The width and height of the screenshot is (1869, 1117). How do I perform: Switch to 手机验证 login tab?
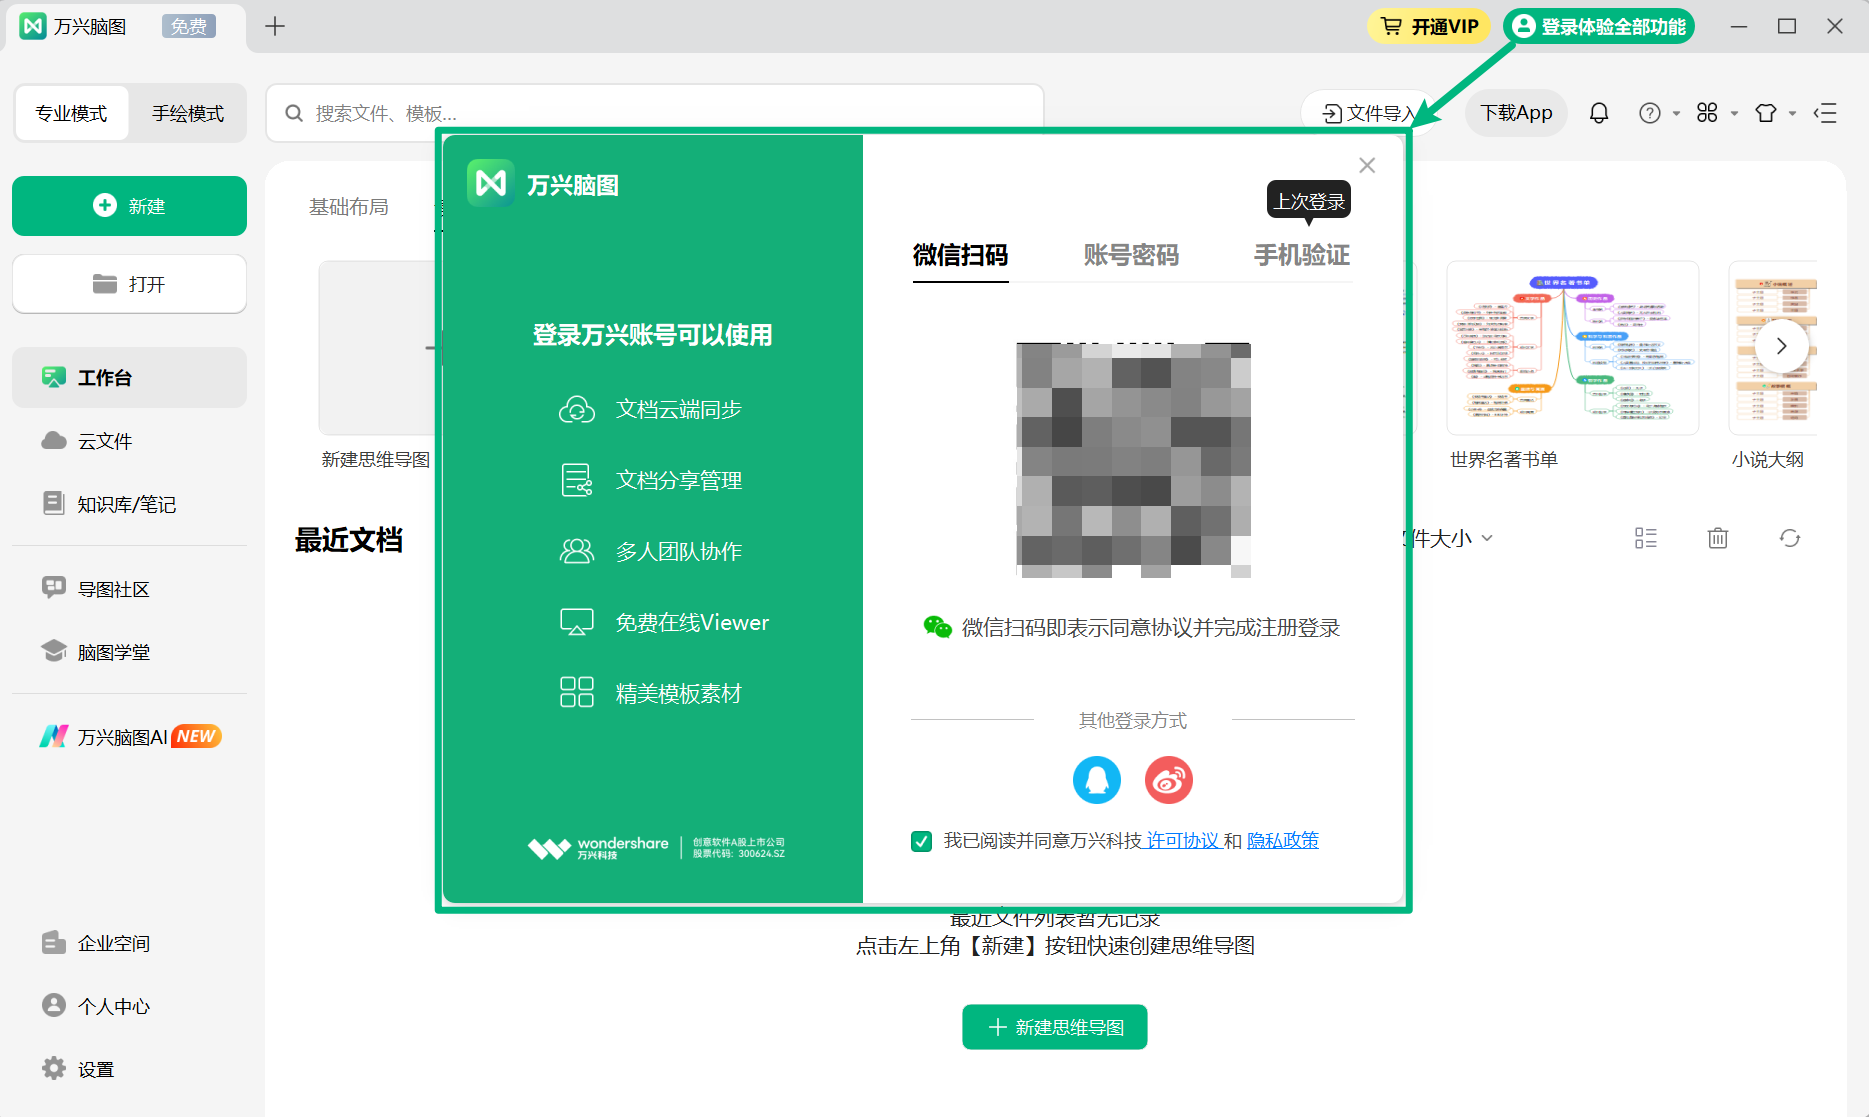point(1302,256)
